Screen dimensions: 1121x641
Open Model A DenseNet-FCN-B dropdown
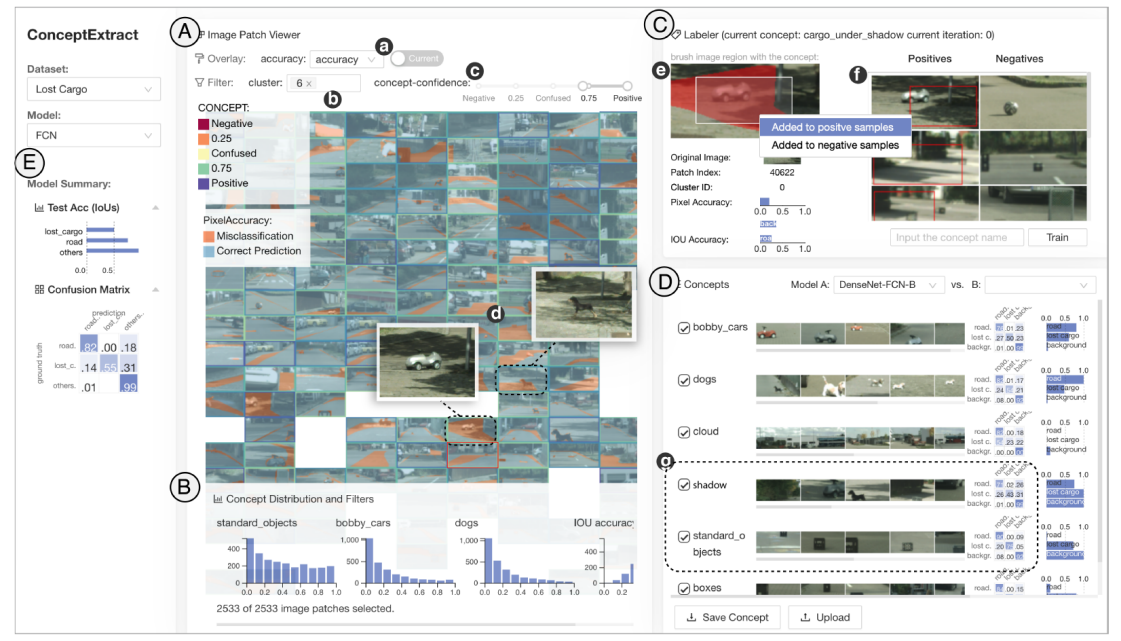pyautogui.click(x=889, y=285)
